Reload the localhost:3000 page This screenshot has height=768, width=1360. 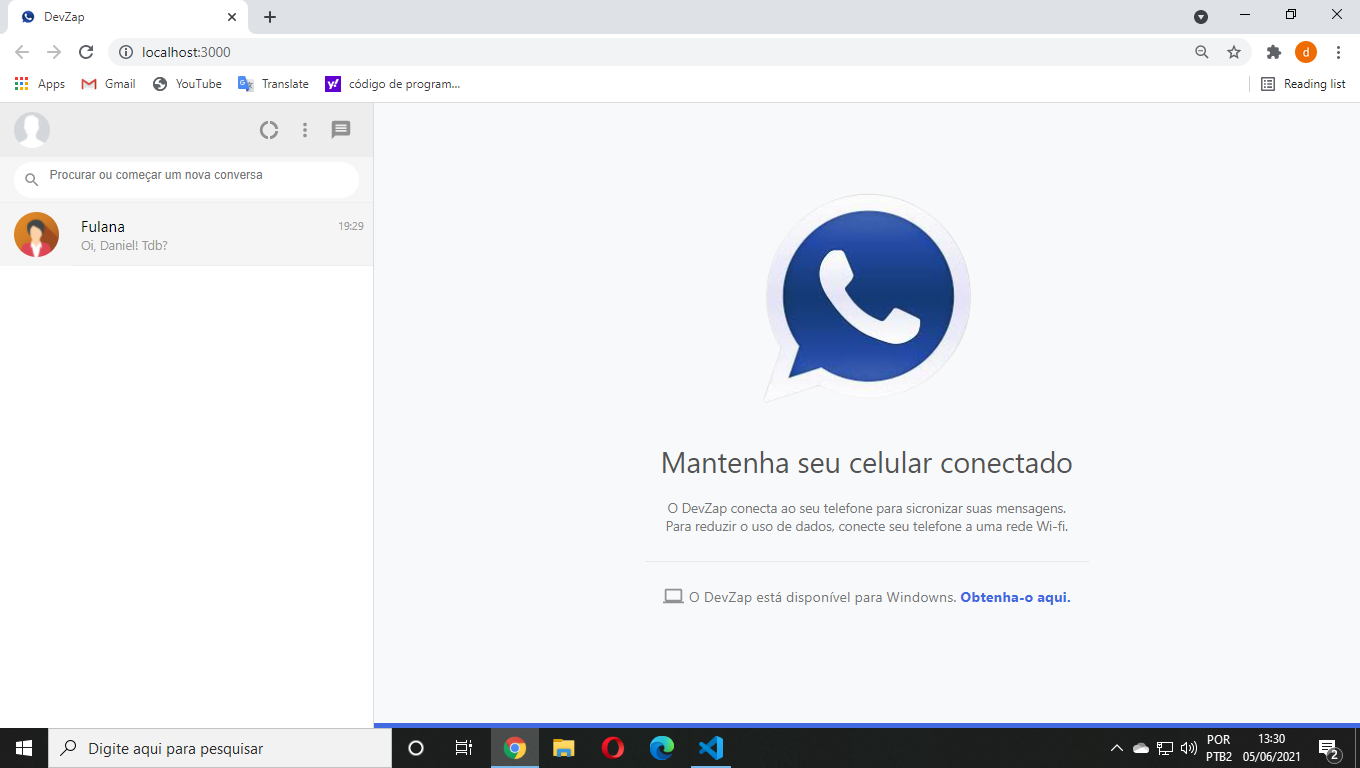click(x=86, y=52)
